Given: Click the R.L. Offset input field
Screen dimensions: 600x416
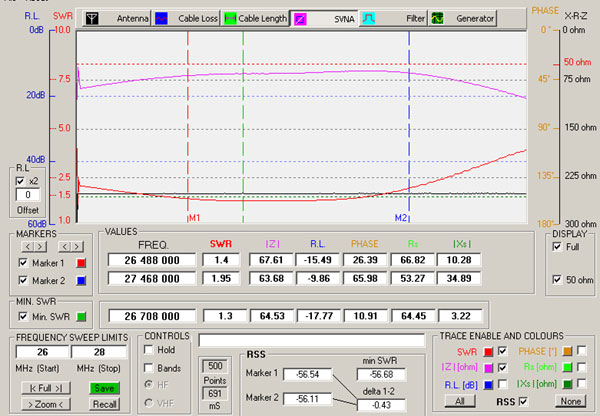Looking at the screenshot, I should pyautogui.click(x=28, y=195).
